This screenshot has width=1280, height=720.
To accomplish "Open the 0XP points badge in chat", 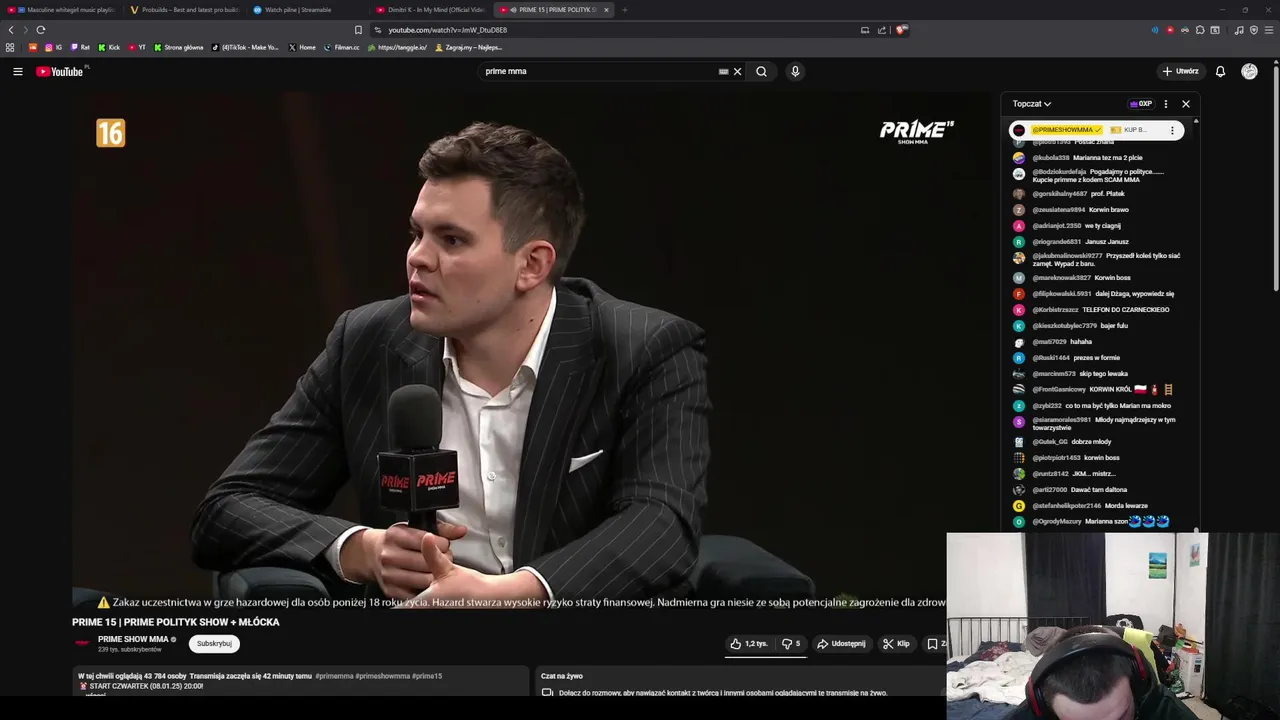I will coord(1141,104).
